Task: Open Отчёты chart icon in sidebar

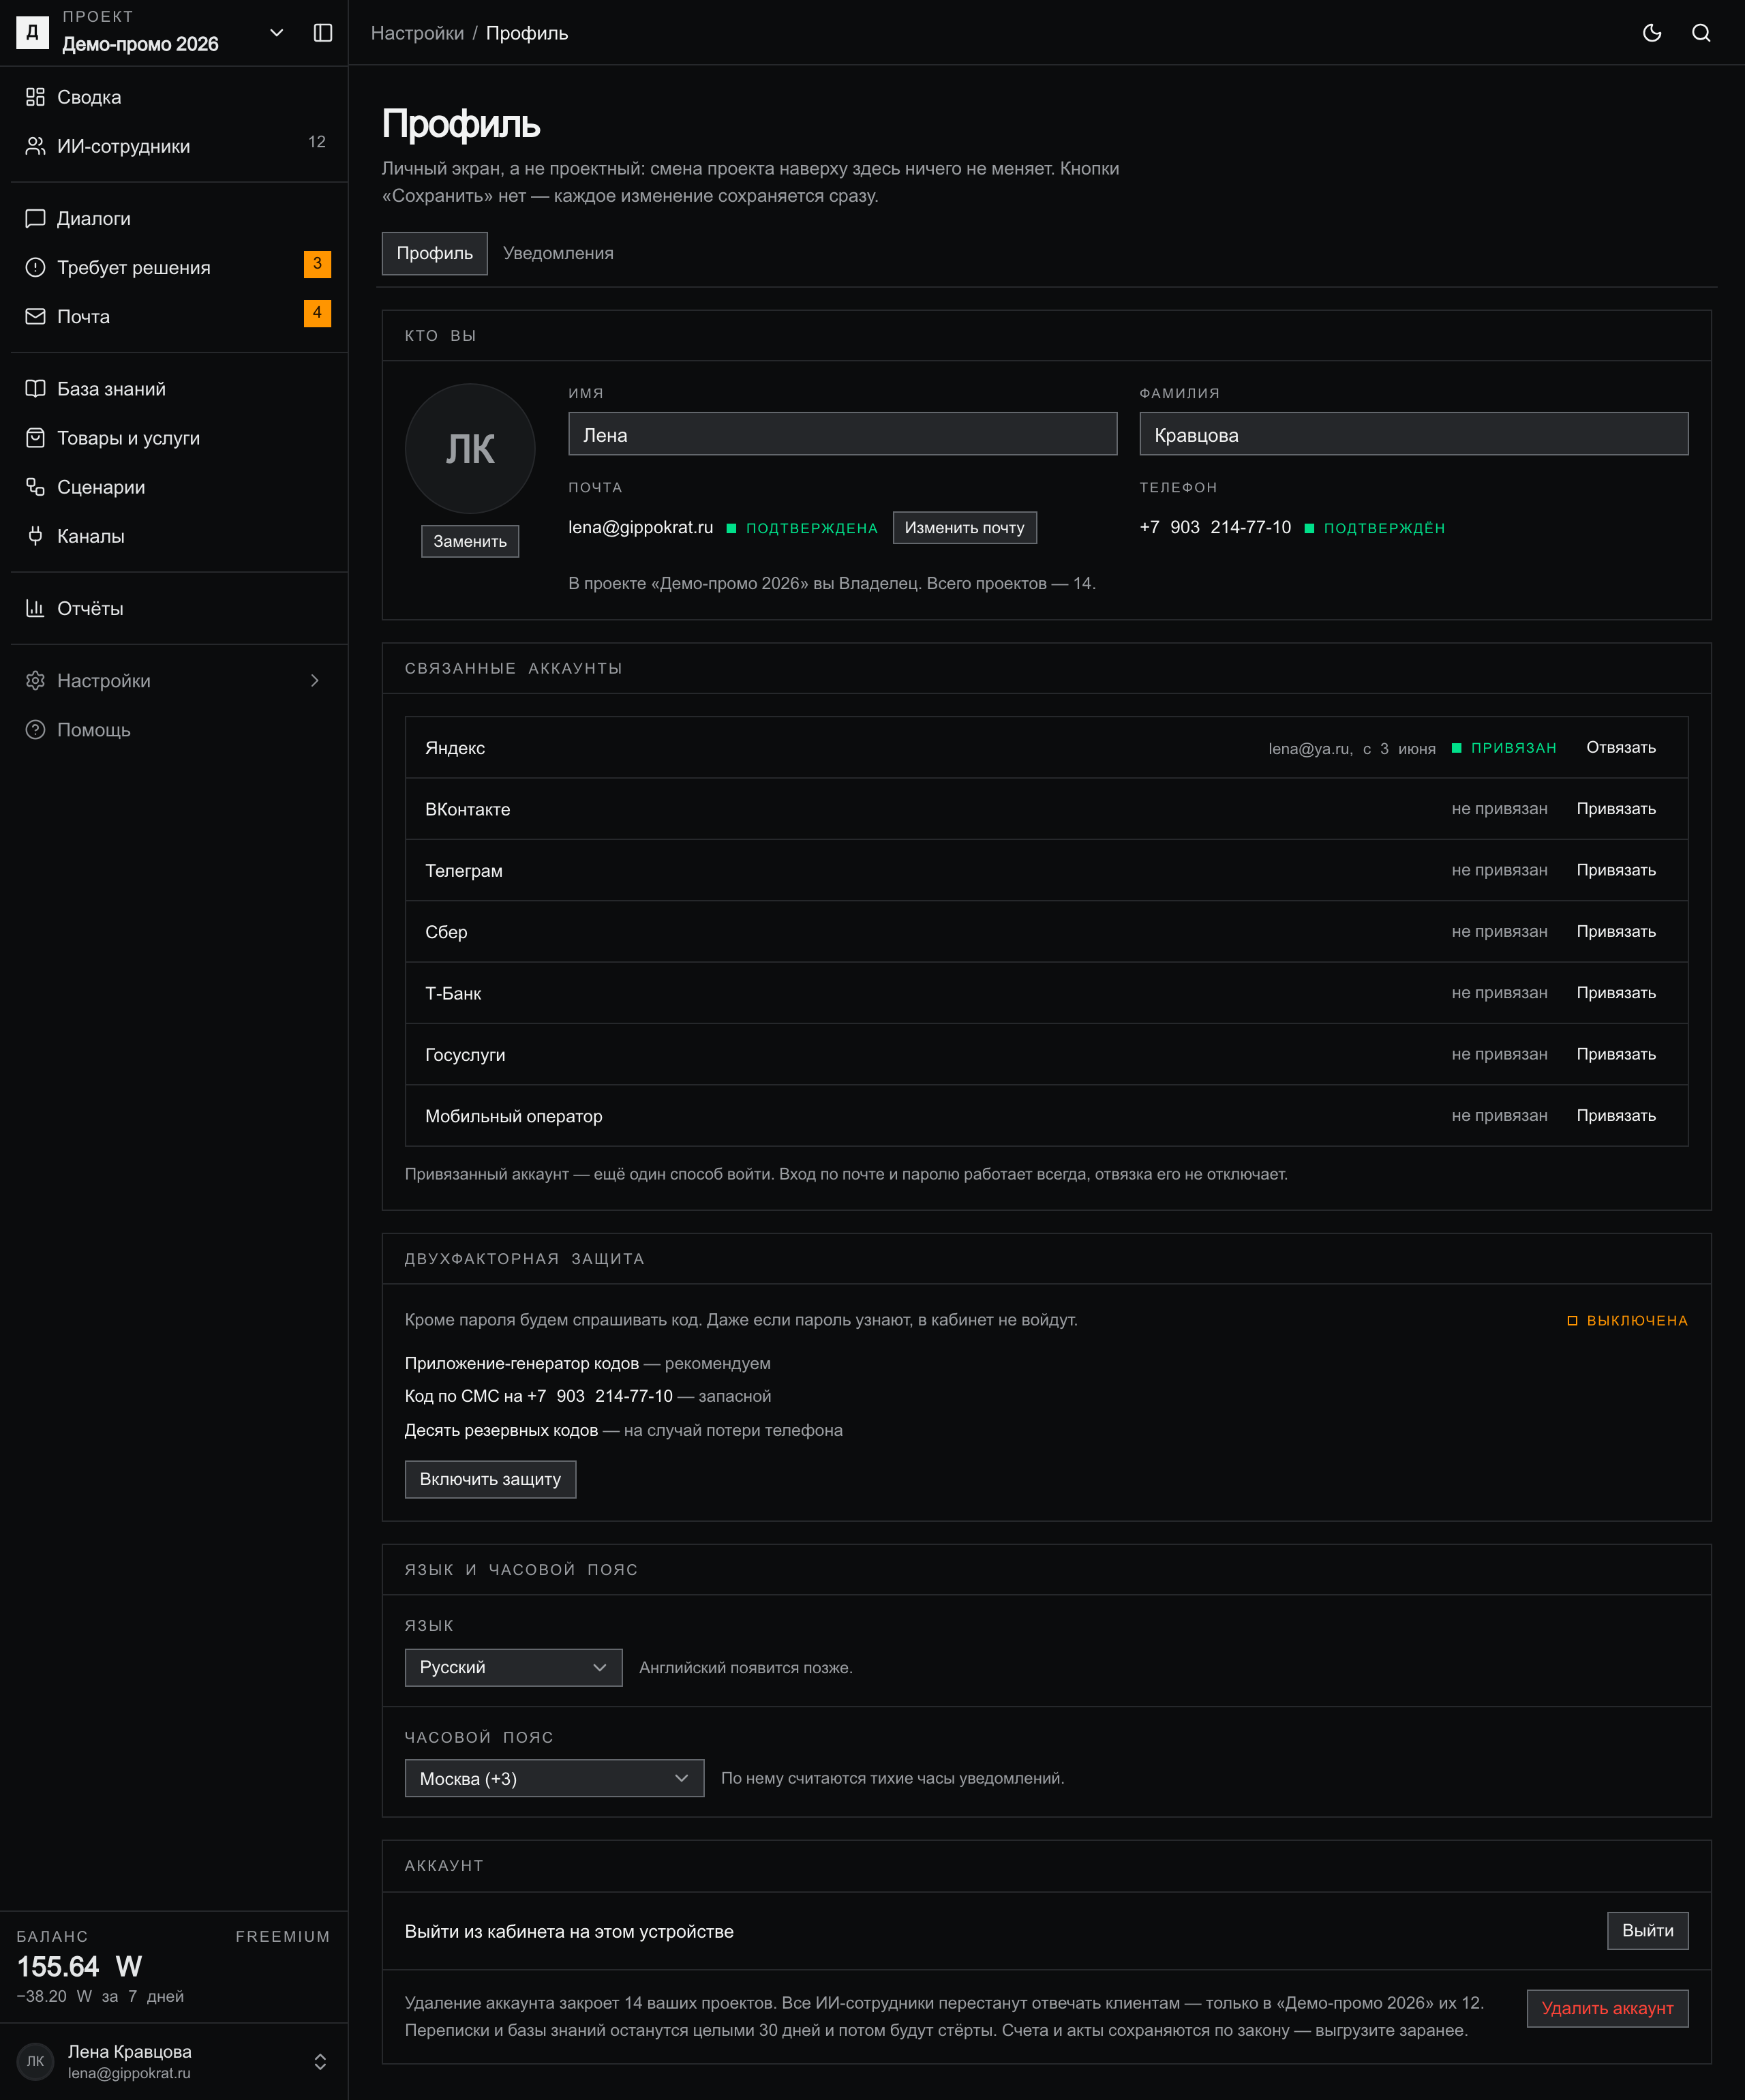Action: [x=35, y=608]
